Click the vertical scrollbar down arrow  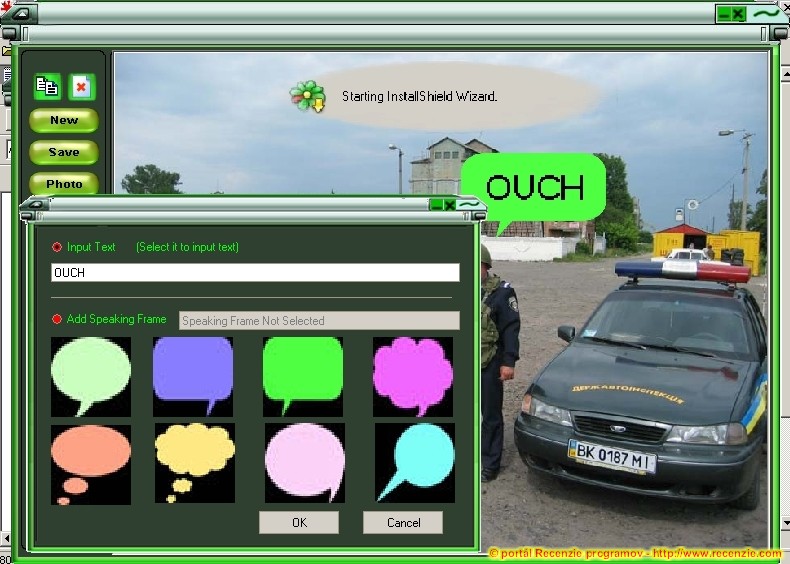[785, 522]
